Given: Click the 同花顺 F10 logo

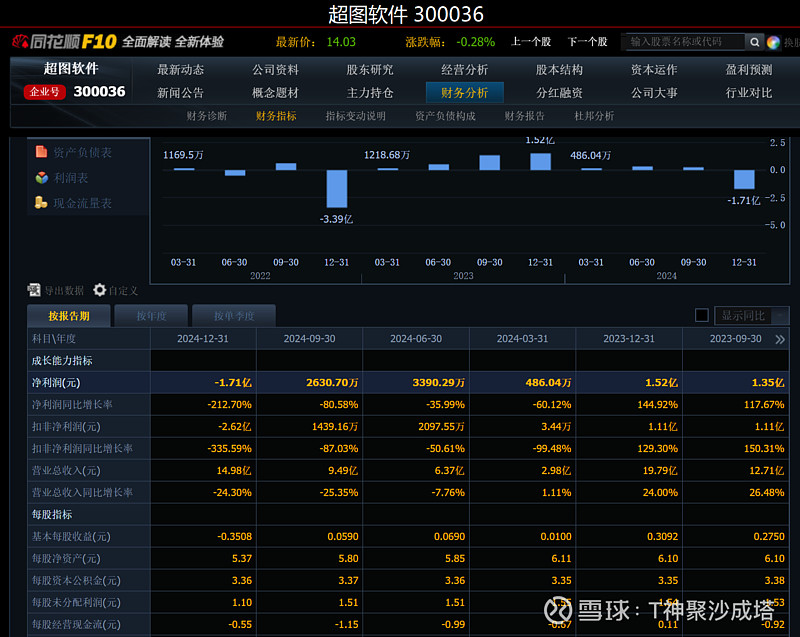Looking at the screenshot, I should pos(65,42).
